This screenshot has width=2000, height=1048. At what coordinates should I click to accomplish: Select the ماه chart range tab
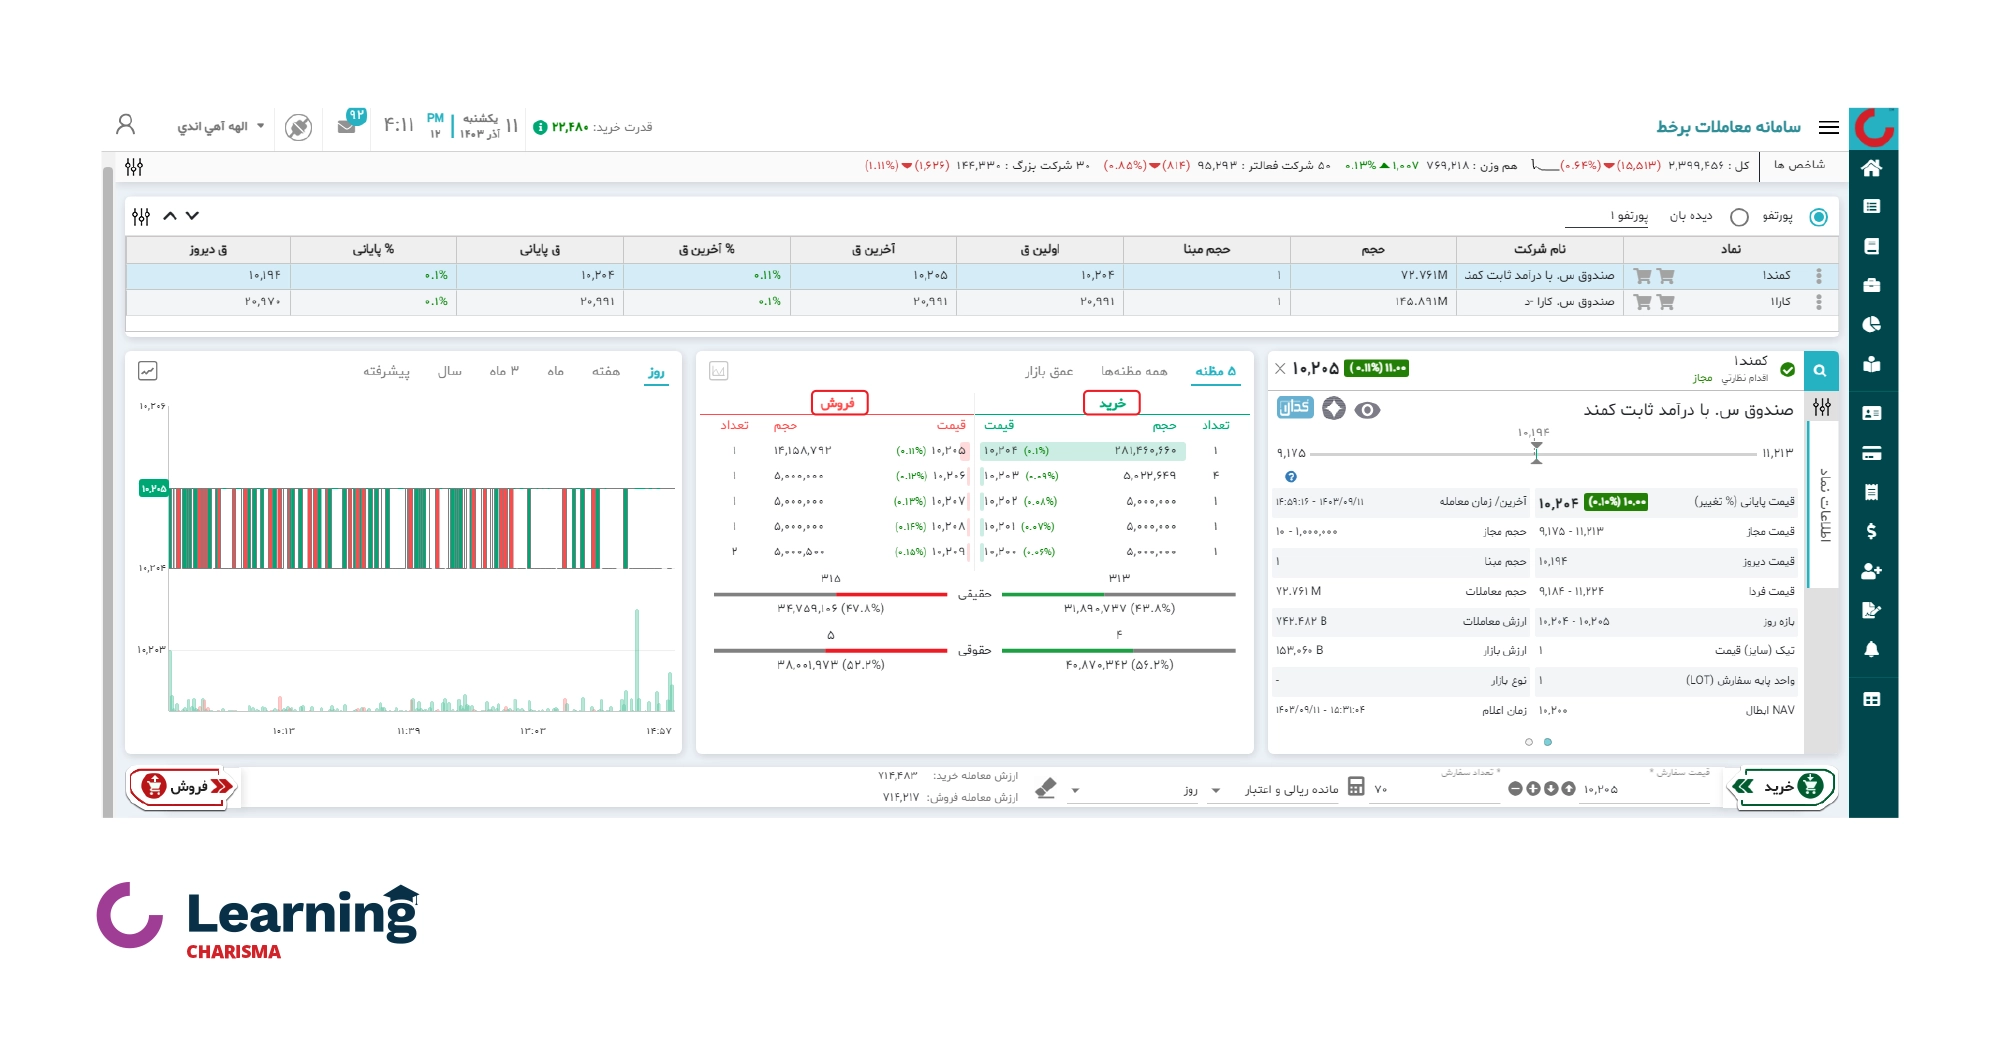click(556, 371)
